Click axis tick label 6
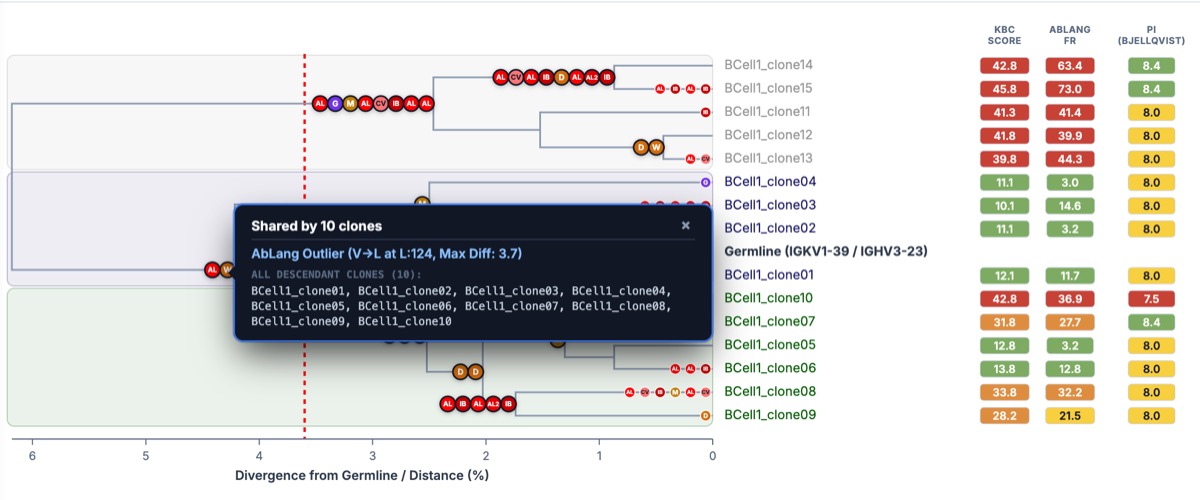Screen dimensions: 1200x500 coord(32,456)
